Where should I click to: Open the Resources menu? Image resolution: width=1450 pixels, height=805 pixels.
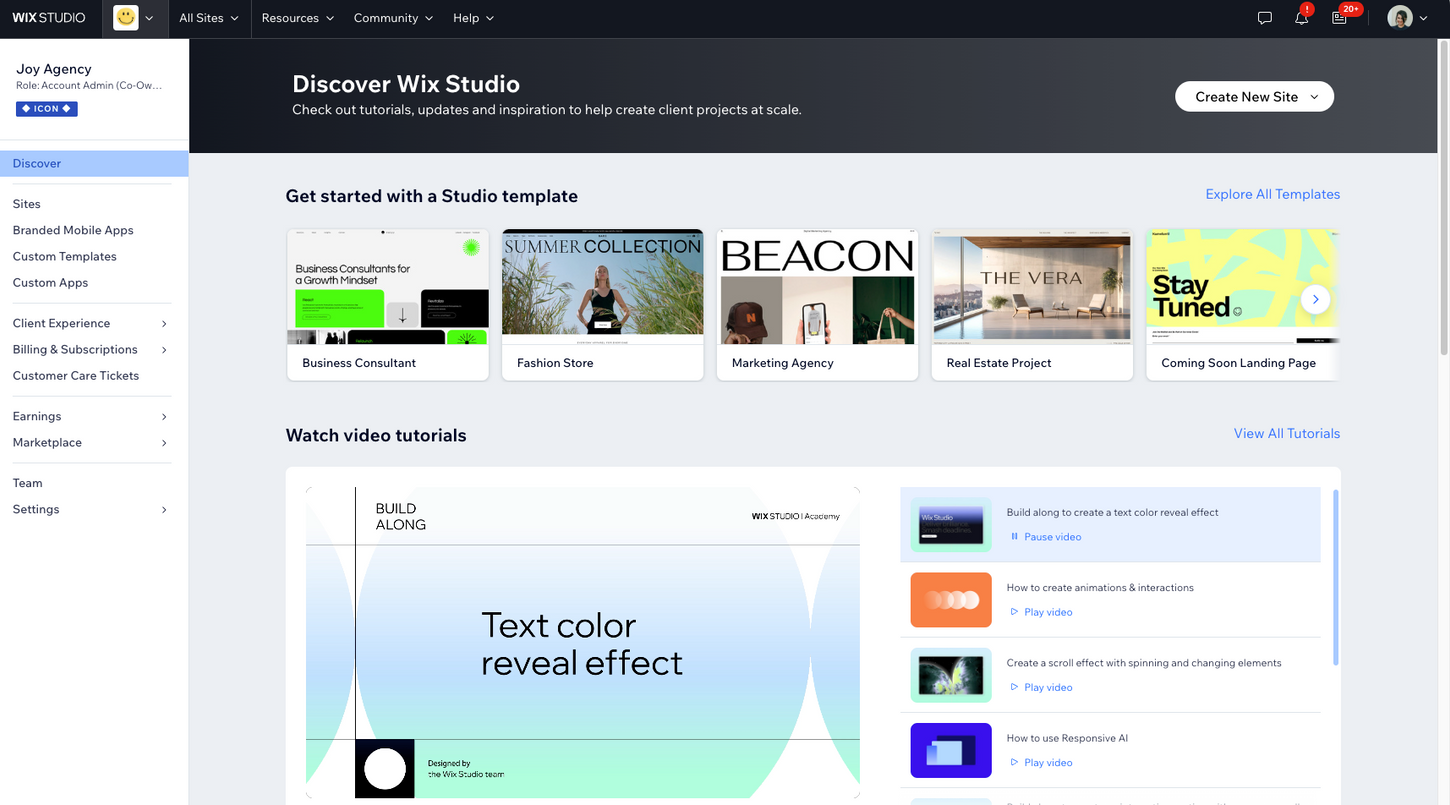(x=297, y=18)
